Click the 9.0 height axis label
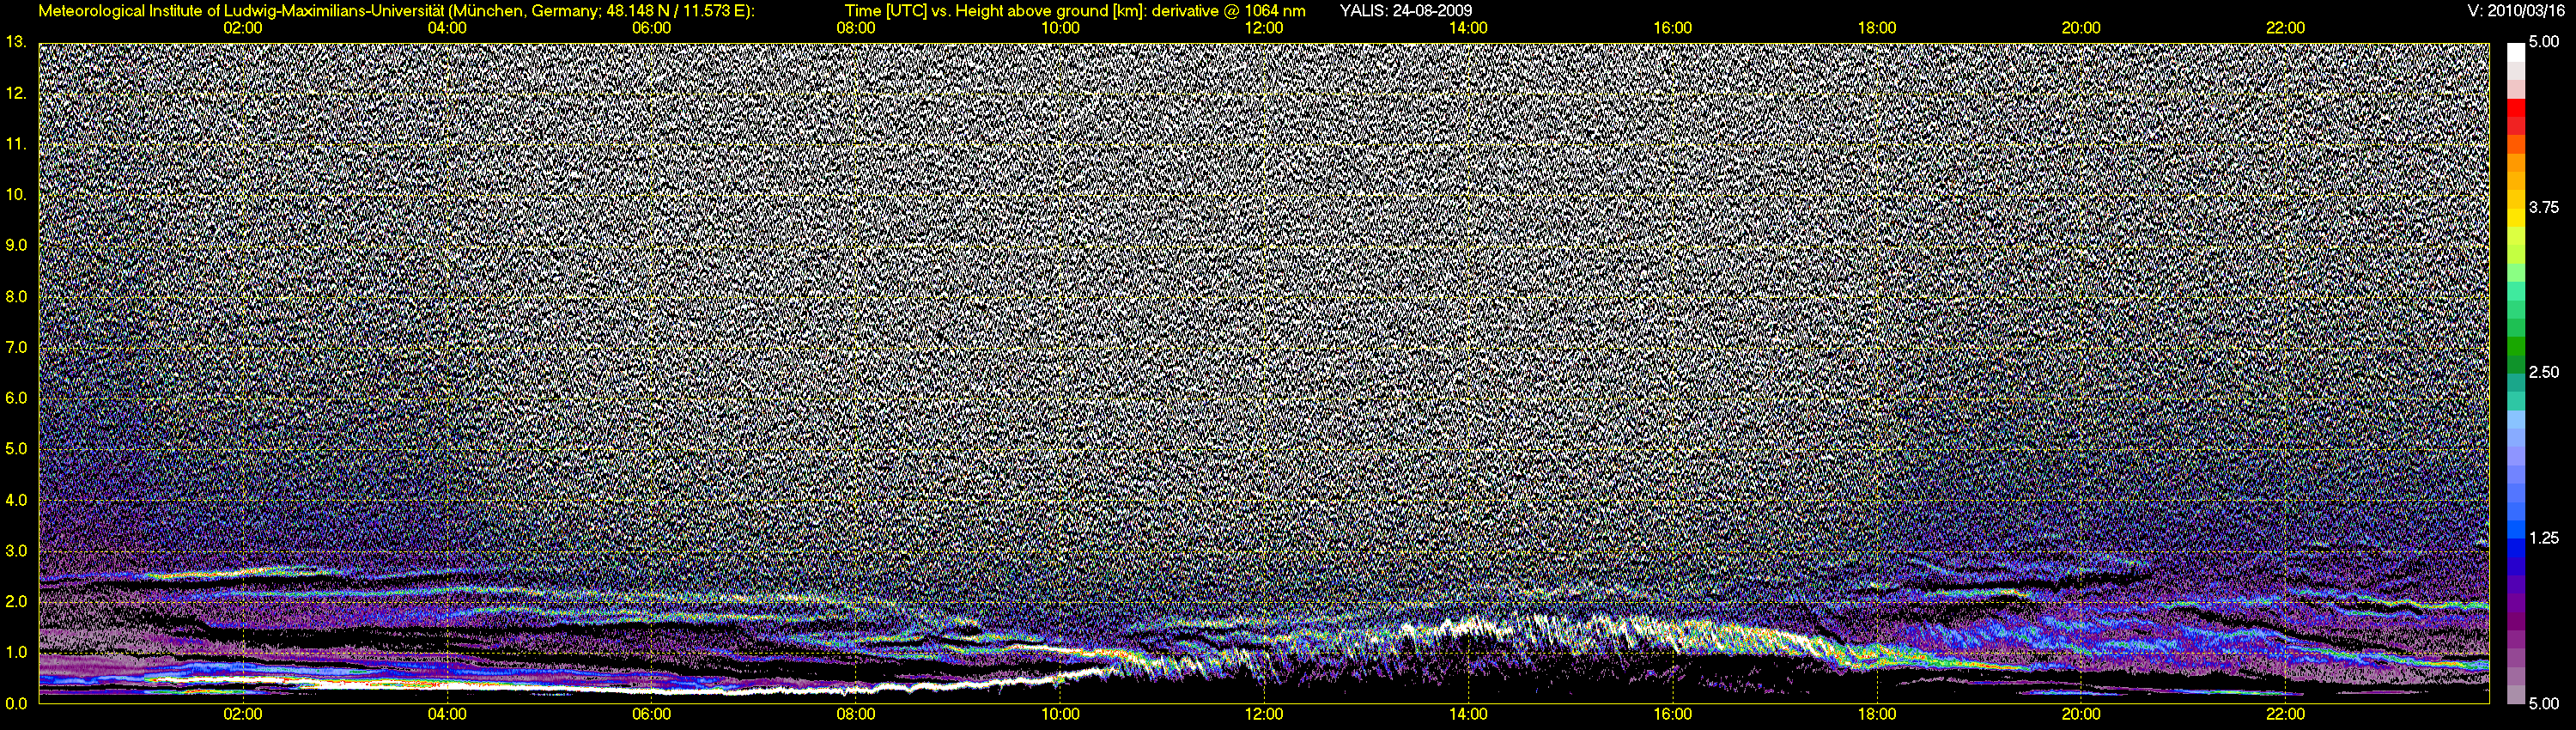2576x730 pixels. tap(16, 245)
